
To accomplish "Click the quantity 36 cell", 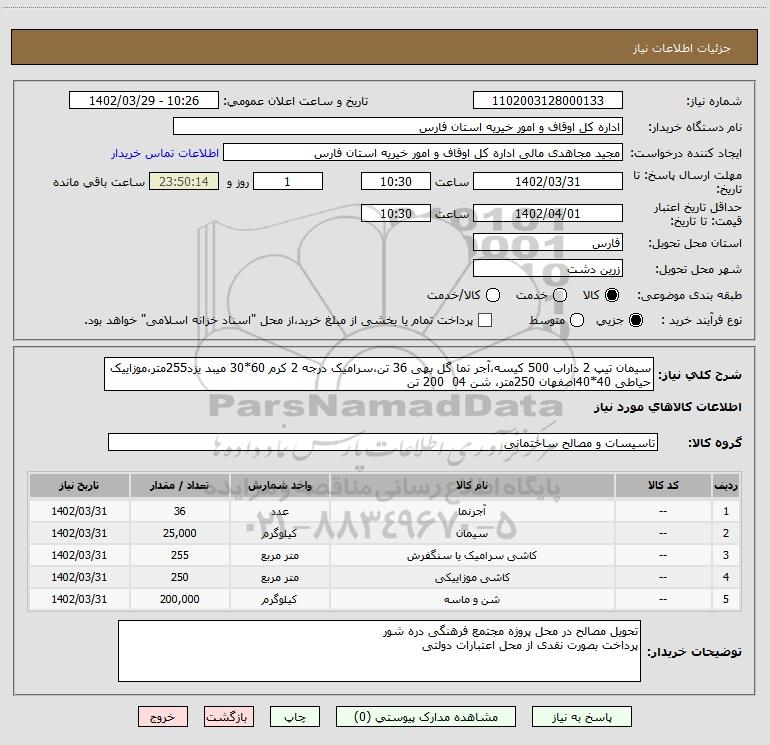I will (180, 511).
